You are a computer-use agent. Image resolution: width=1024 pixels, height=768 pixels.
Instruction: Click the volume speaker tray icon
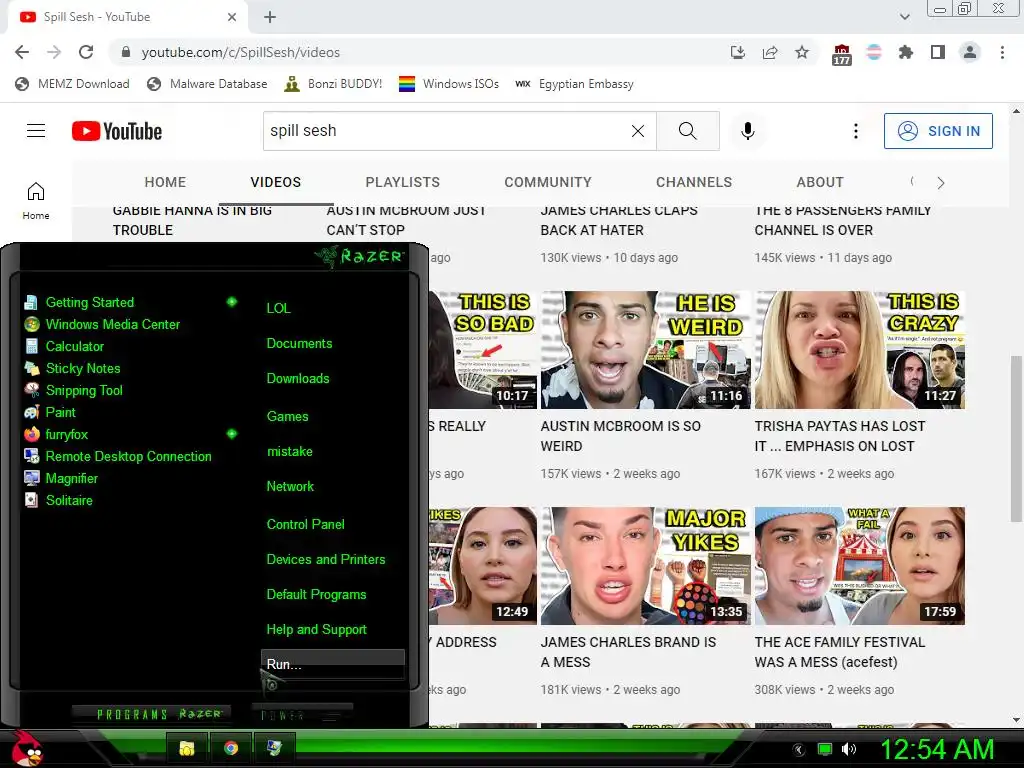(x=849, y=749)
